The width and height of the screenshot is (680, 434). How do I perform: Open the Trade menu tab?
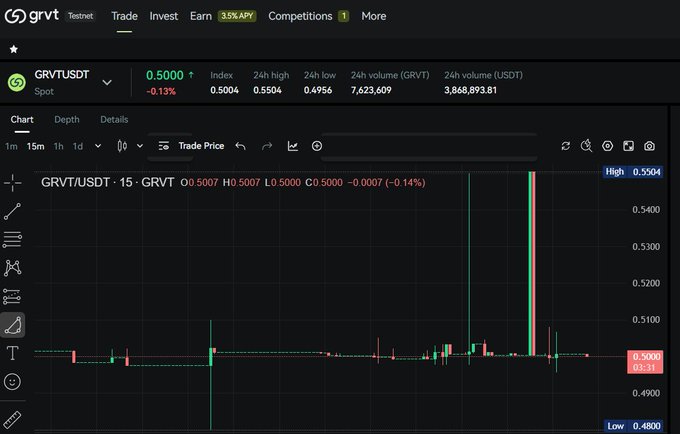click(x=124, y=16)
